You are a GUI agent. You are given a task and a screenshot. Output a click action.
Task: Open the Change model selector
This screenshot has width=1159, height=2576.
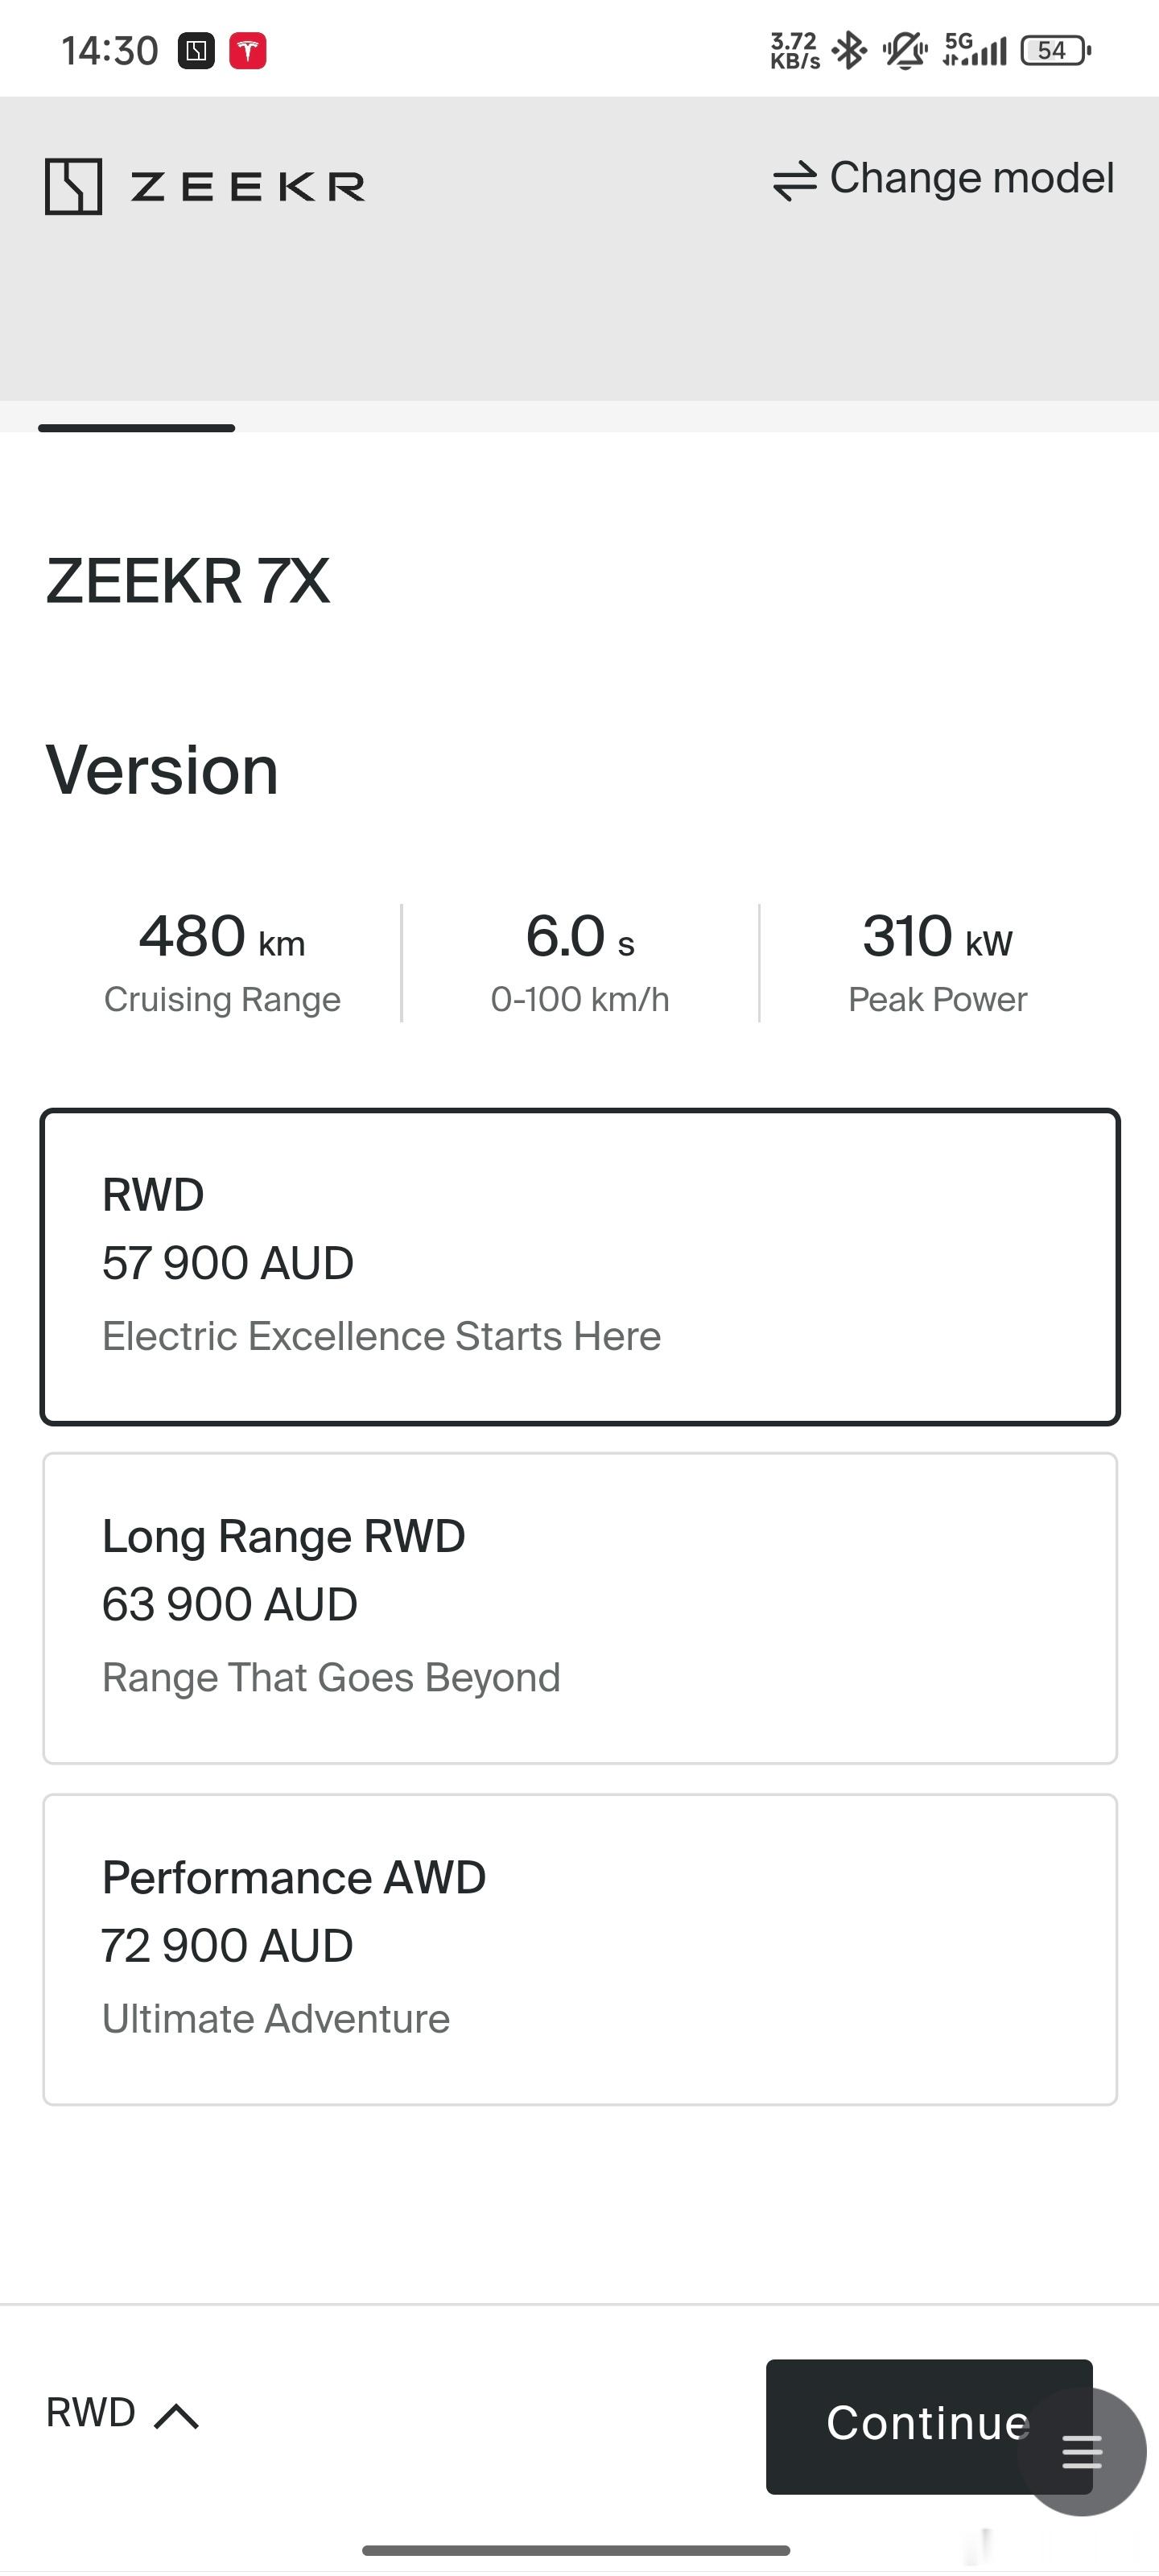tap(943, 179)
